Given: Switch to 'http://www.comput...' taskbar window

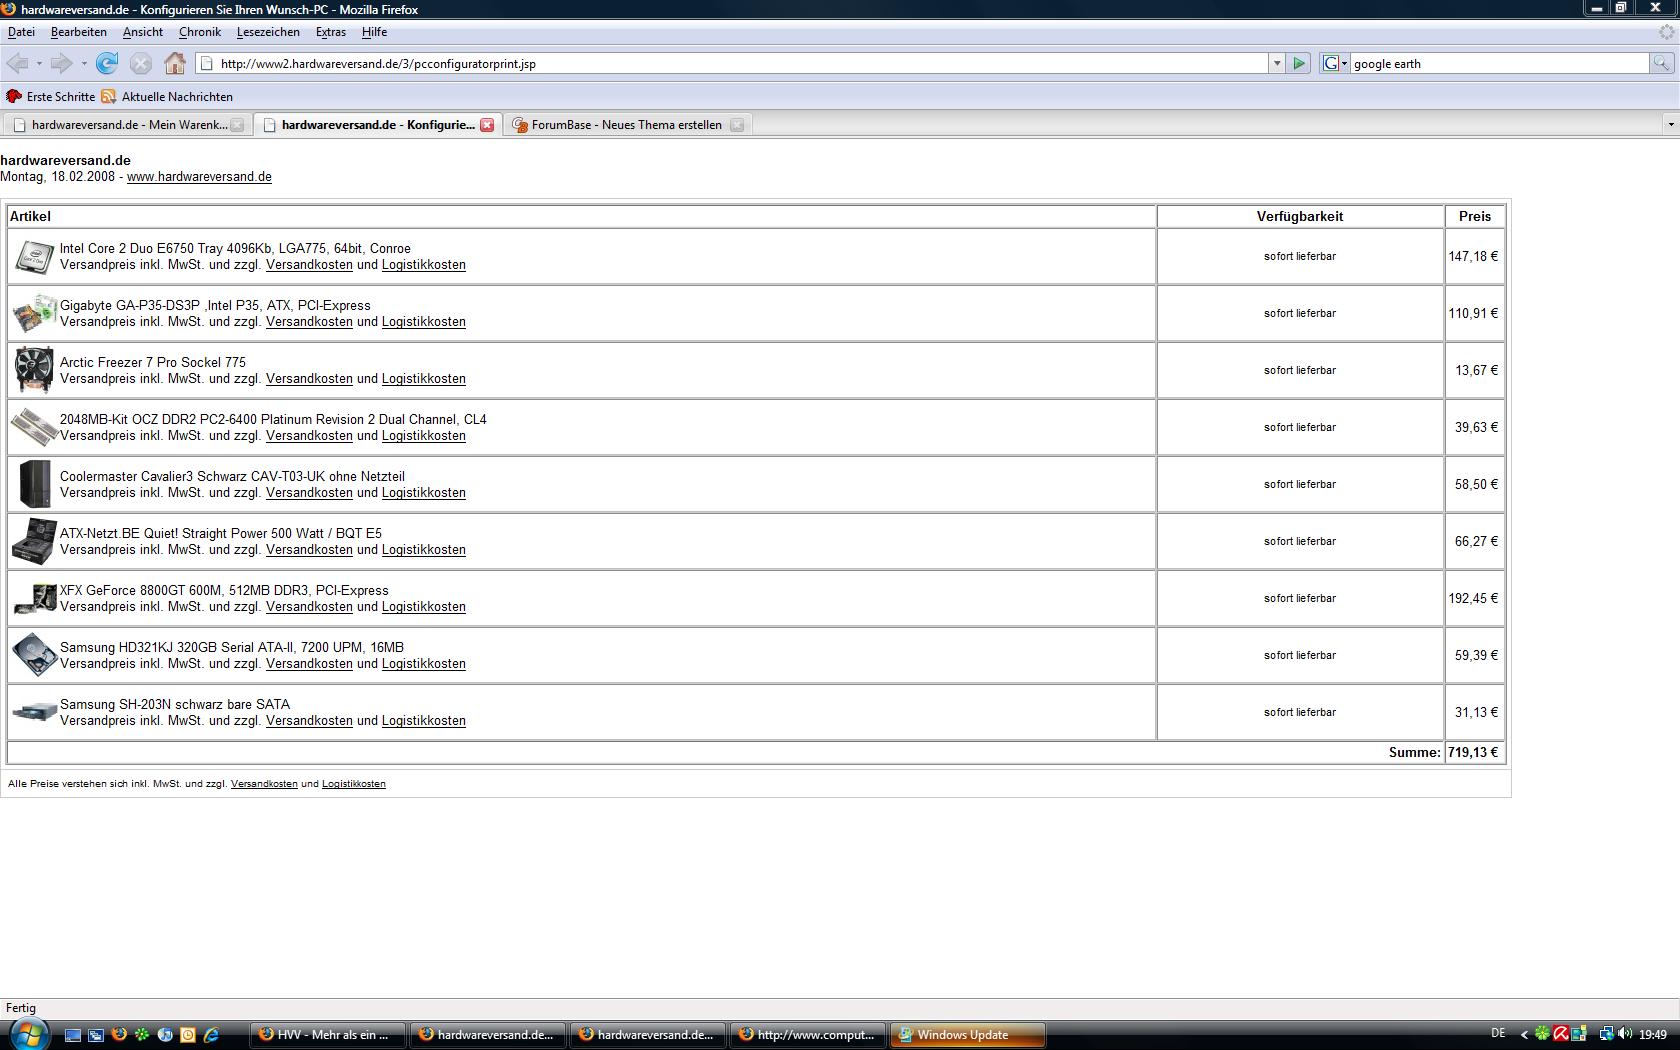Looking at the screenshot, I should point(808,1035).
